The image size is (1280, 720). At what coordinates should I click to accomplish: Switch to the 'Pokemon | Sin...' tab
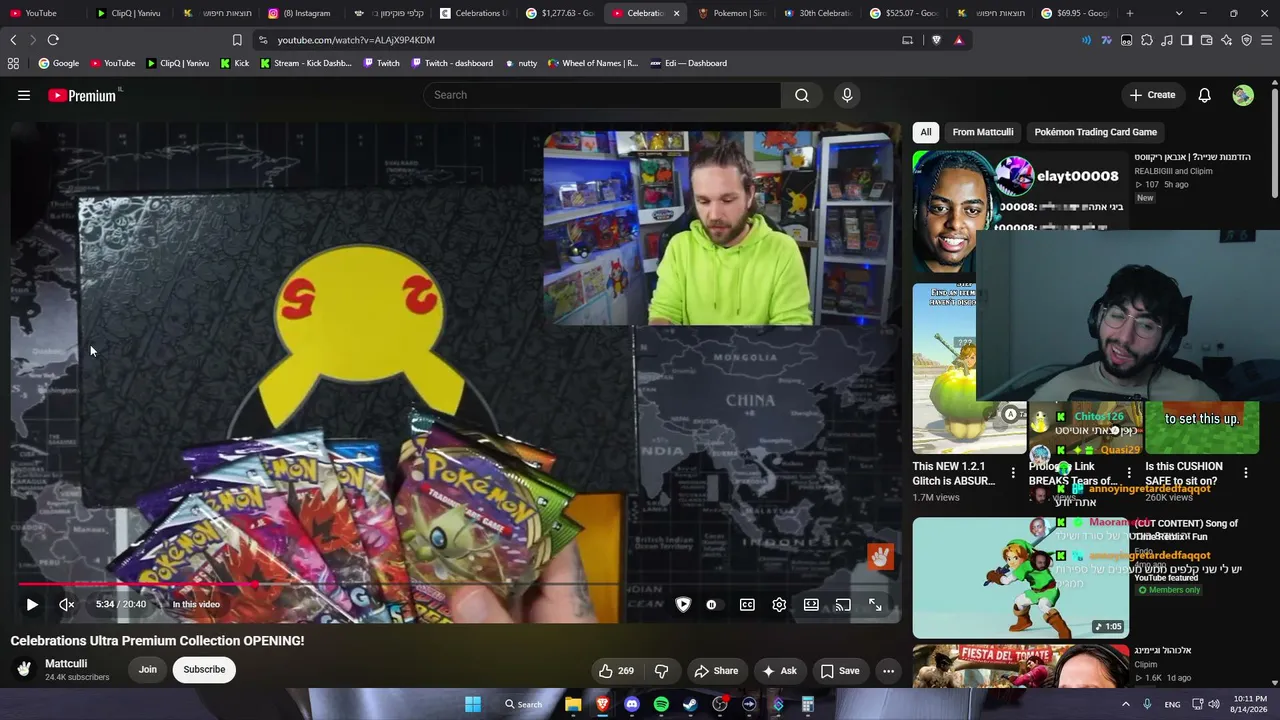pos(733,13)
